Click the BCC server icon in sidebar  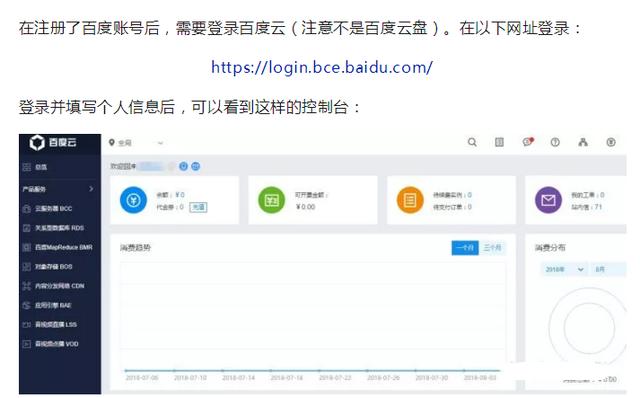coord(27,209)
